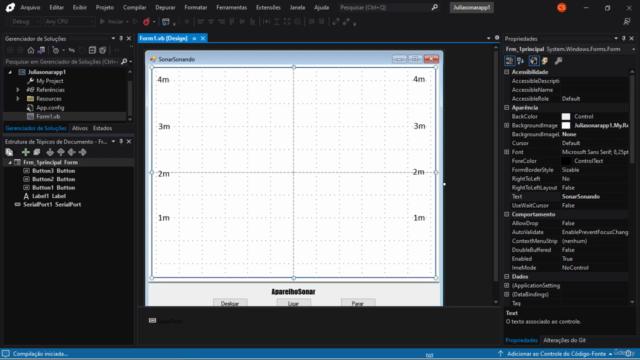Click the solutions and folders view switch icon

[41, 50]
